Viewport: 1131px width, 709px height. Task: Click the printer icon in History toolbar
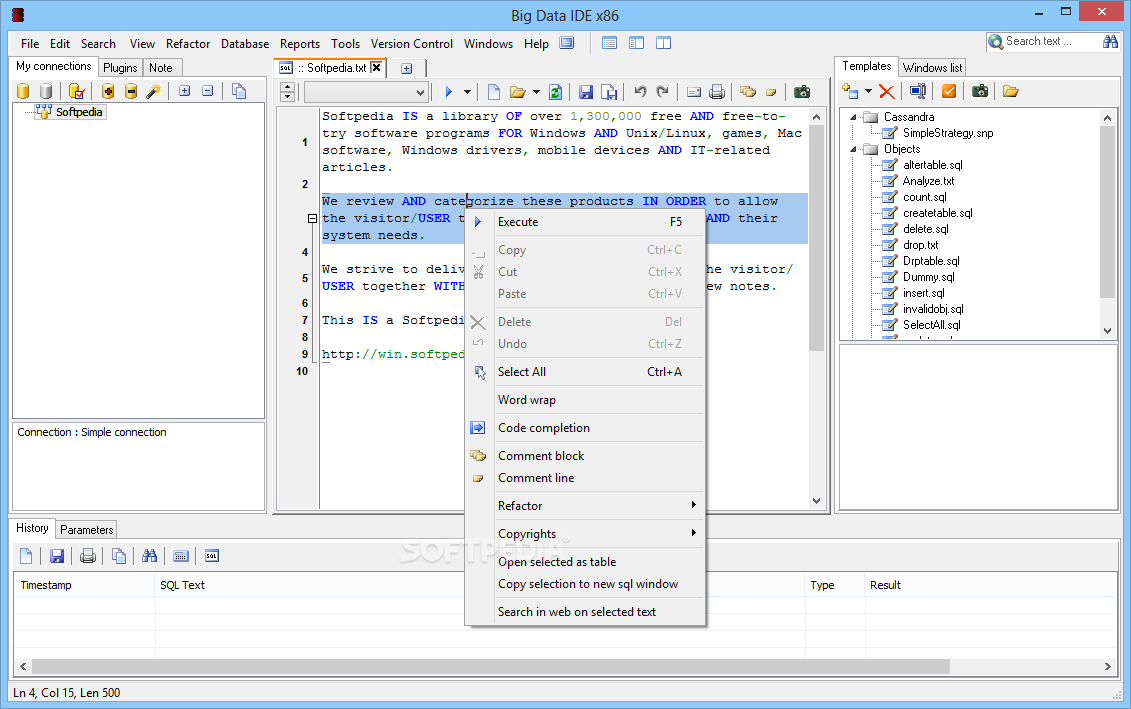point(88,555)
